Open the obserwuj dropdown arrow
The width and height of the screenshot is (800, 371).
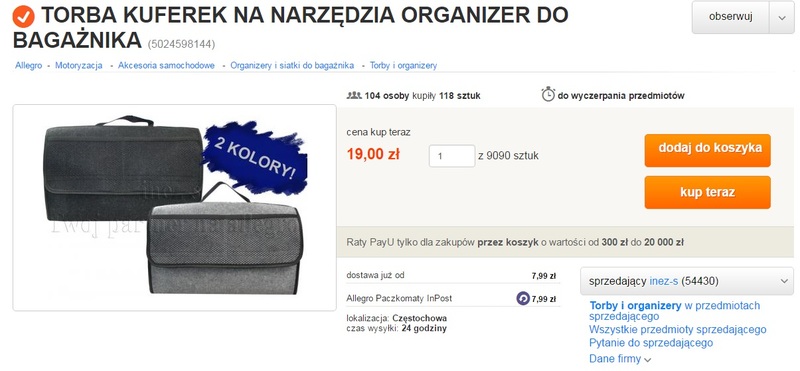782,17
